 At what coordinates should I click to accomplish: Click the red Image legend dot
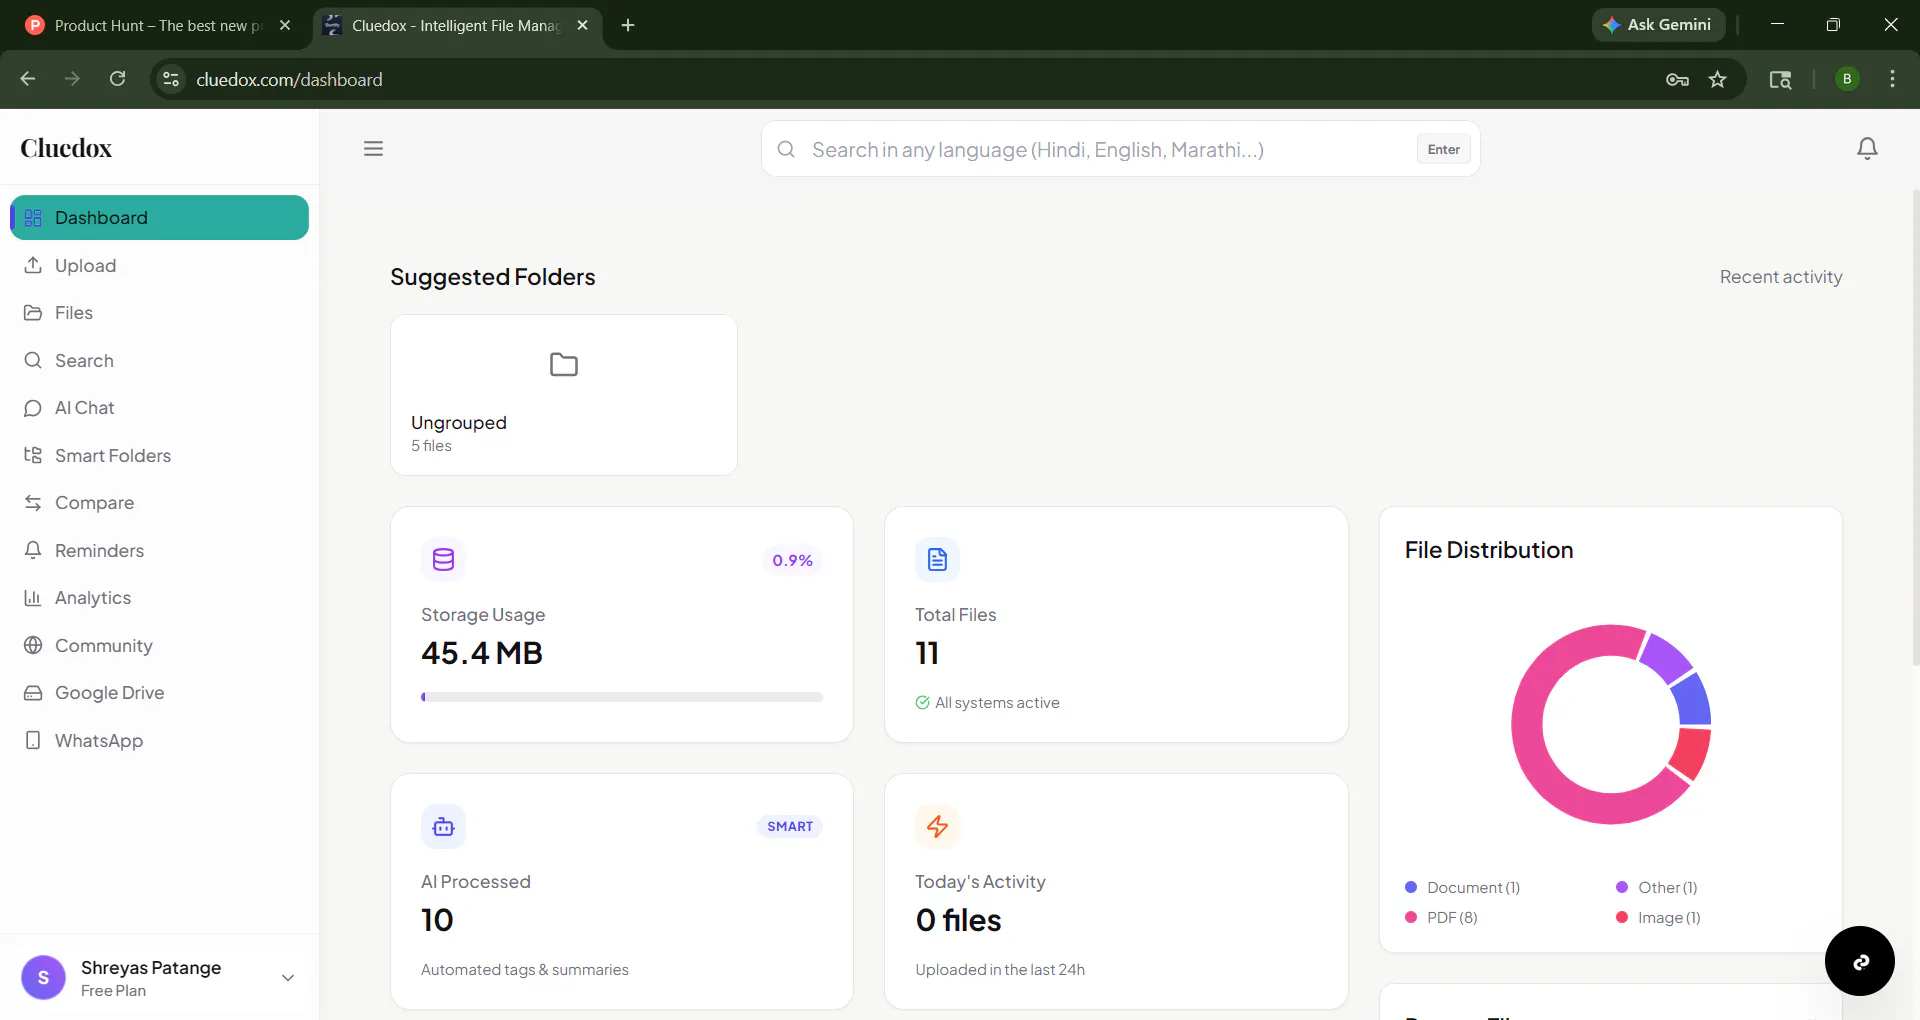[1622, 917]
